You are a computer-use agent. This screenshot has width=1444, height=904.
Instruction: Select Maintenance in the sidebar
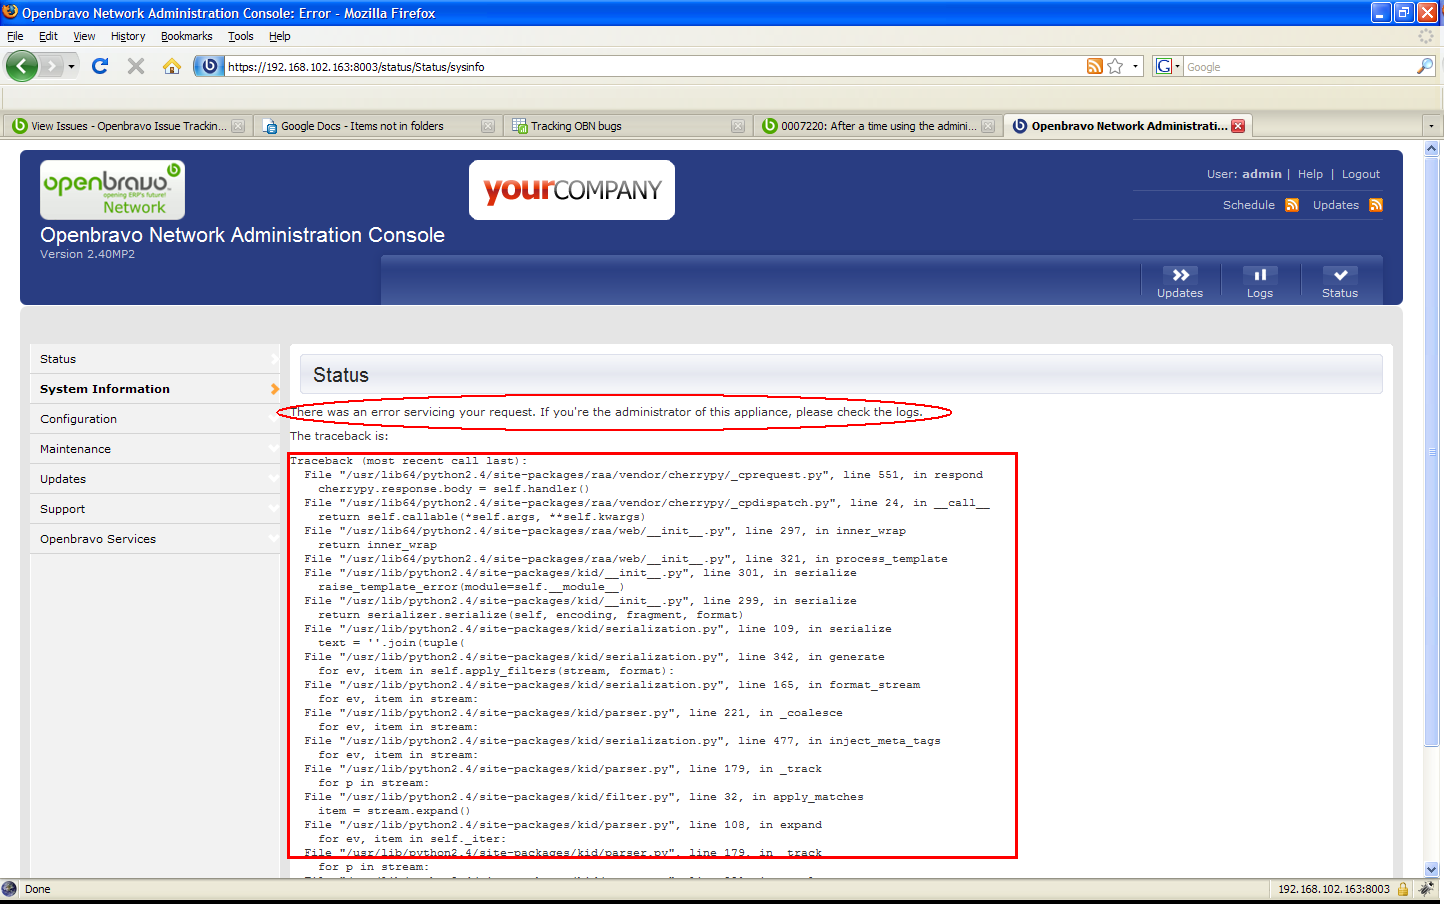coord(155,449)
